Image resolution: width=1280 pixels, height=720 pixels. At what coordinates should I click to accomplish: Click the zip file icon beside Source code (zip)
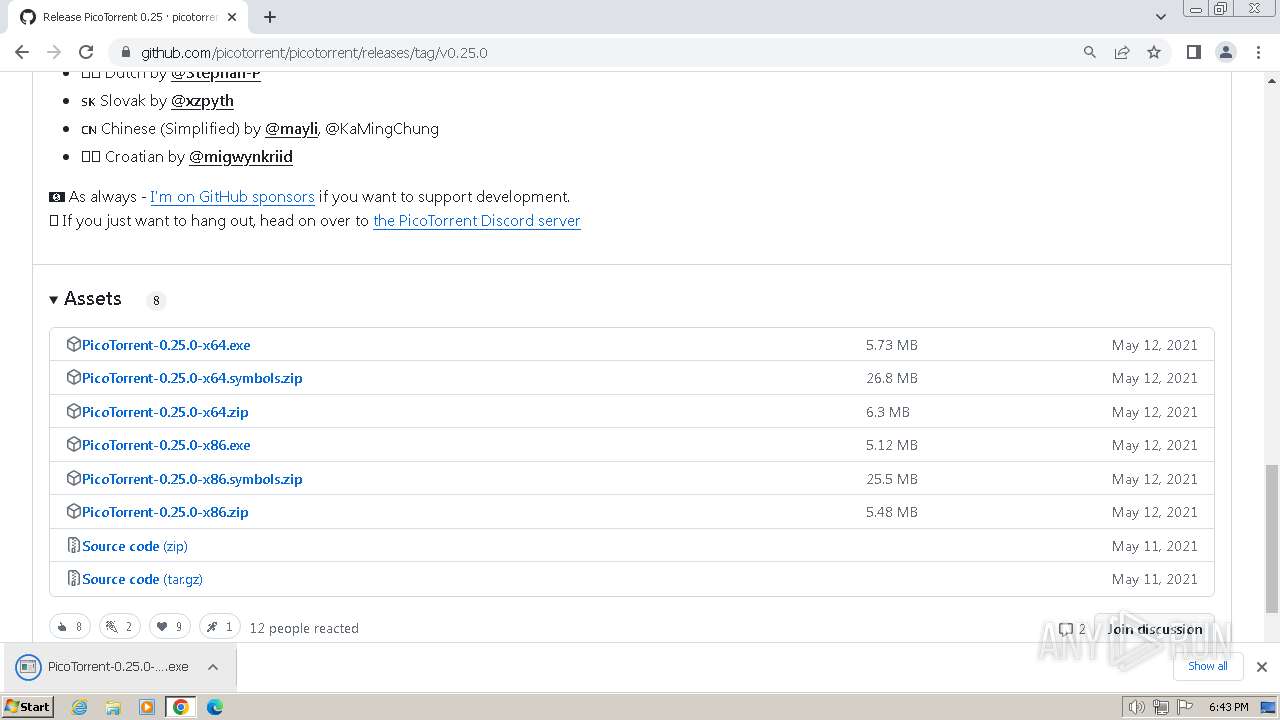73,545
